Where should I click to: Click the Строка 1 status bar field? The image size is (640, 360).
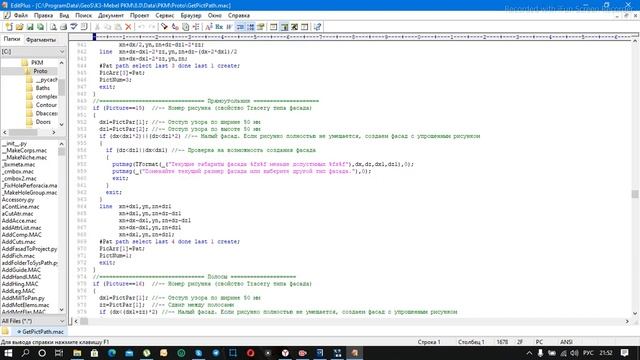tap(429, 342)
